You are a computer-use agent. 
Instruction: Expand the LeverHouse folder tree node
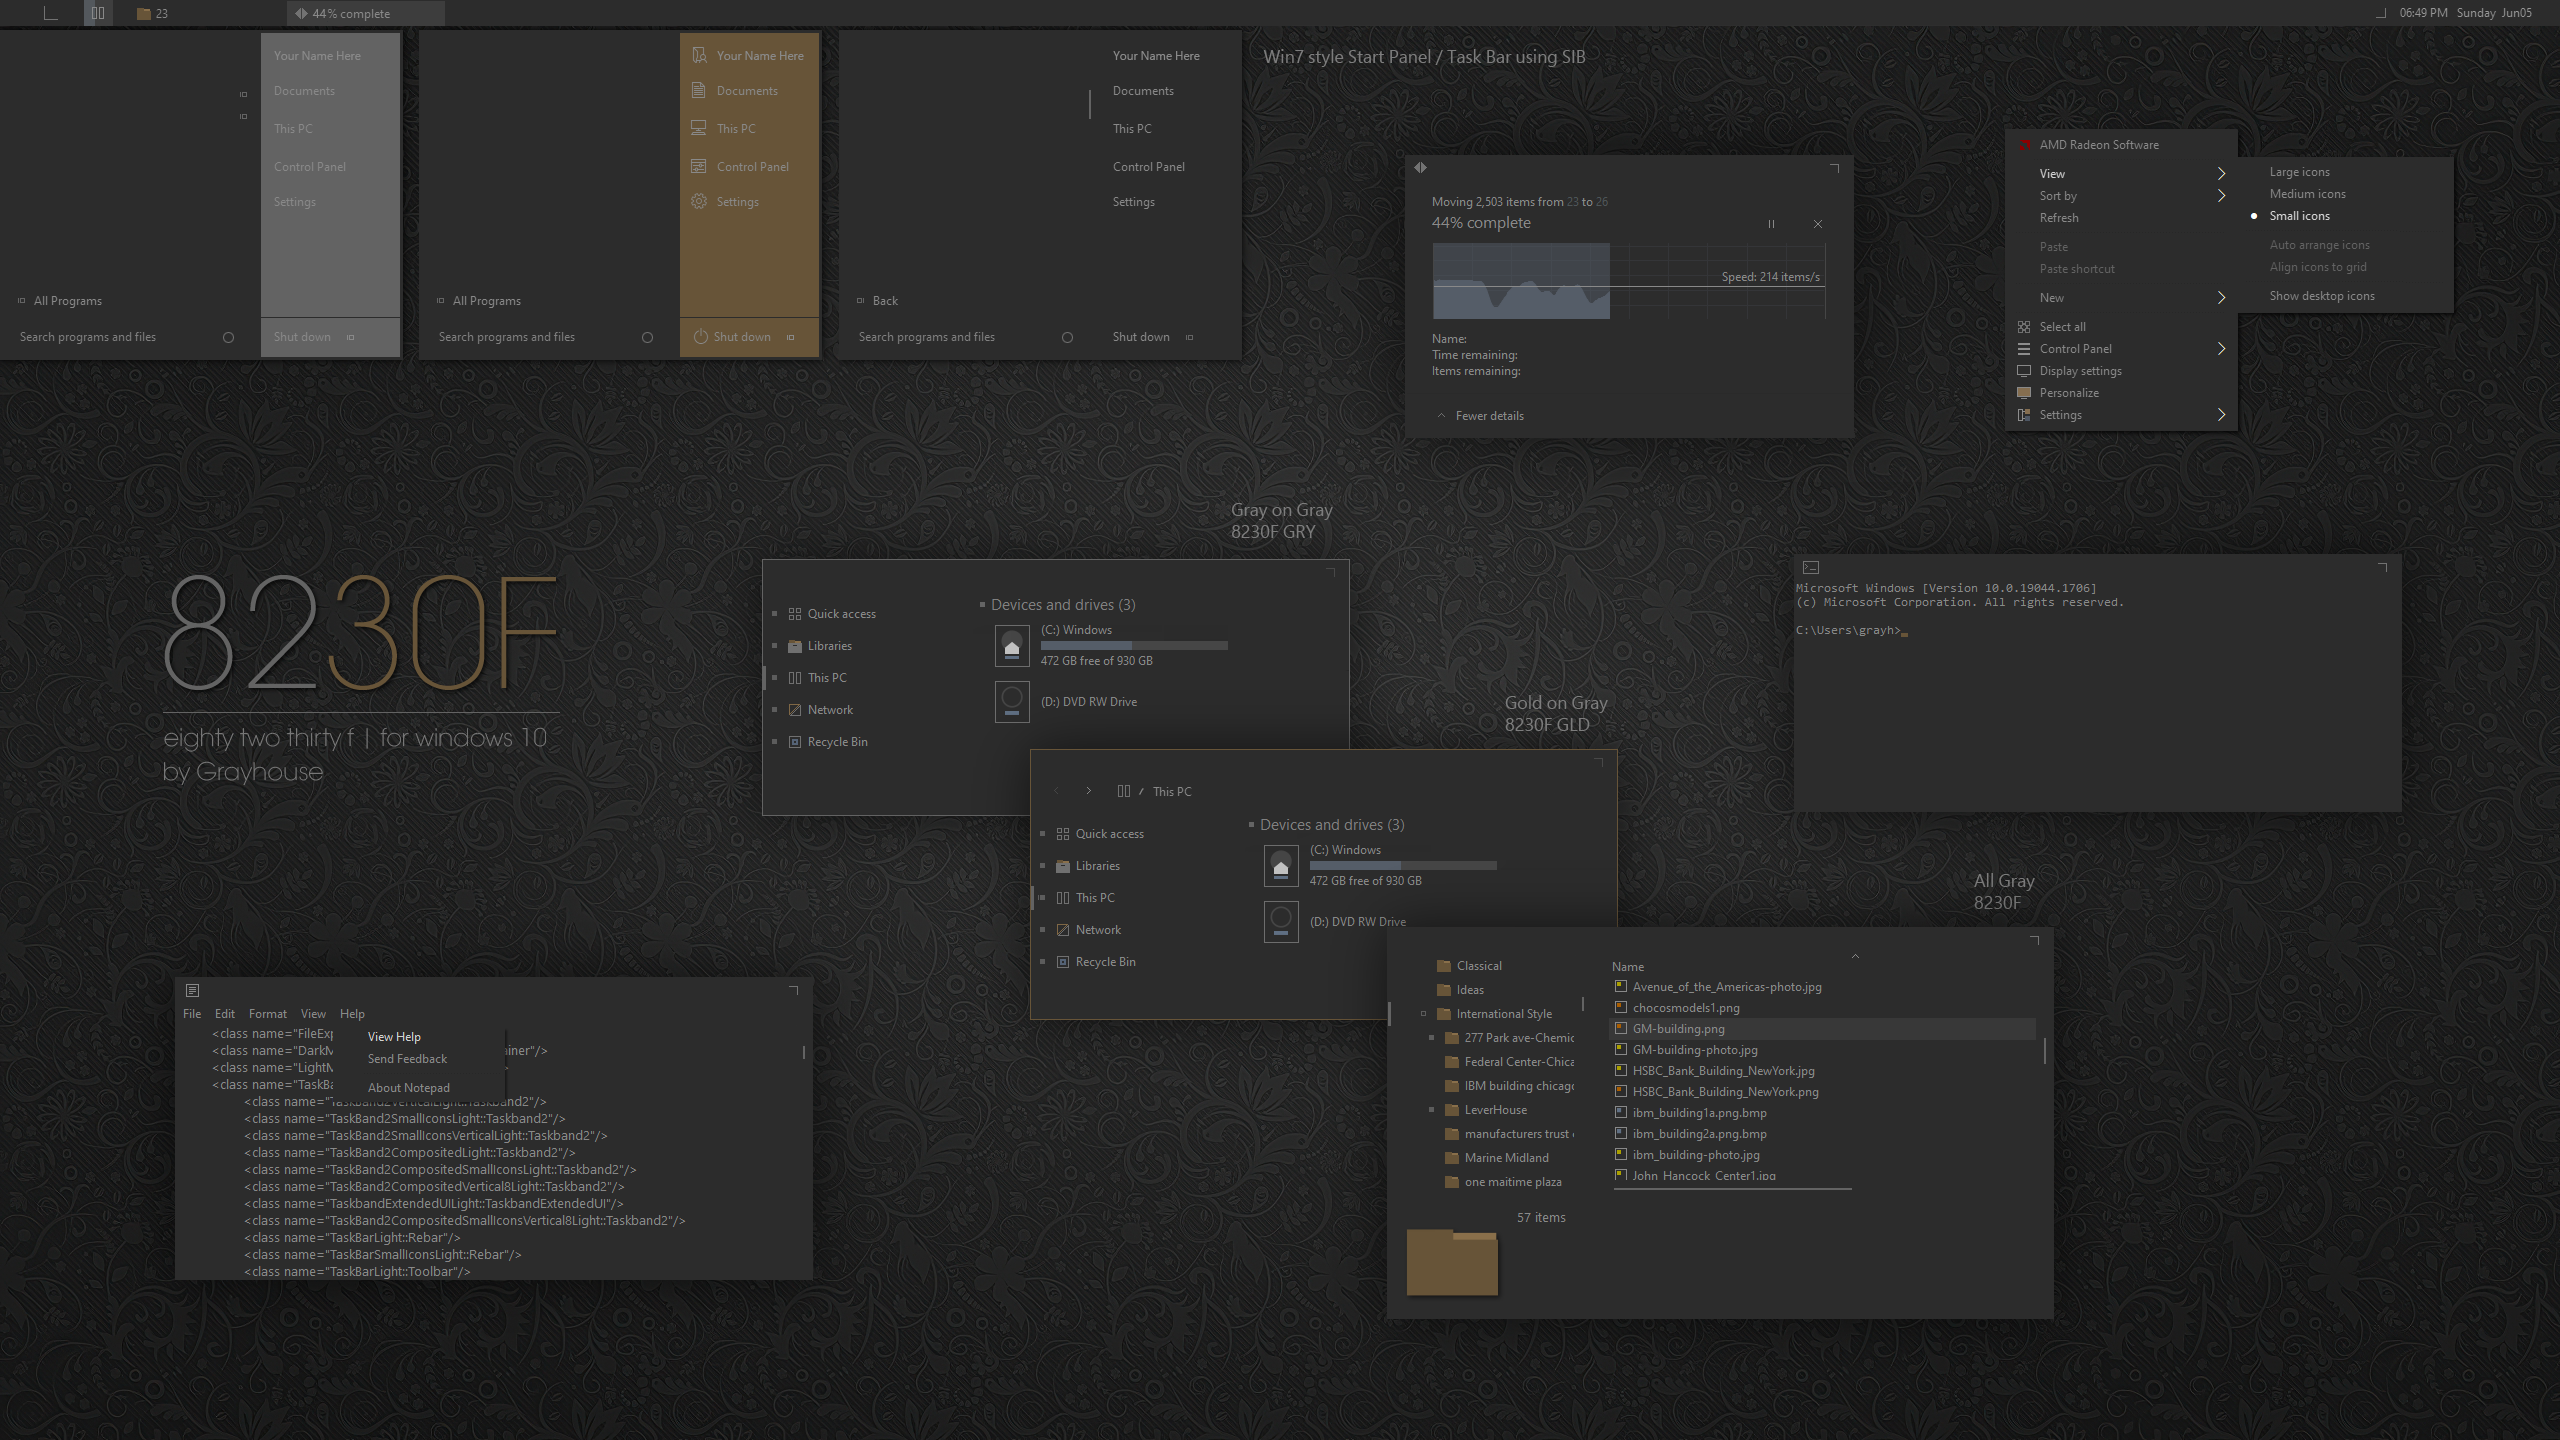pos(1432,1110)
